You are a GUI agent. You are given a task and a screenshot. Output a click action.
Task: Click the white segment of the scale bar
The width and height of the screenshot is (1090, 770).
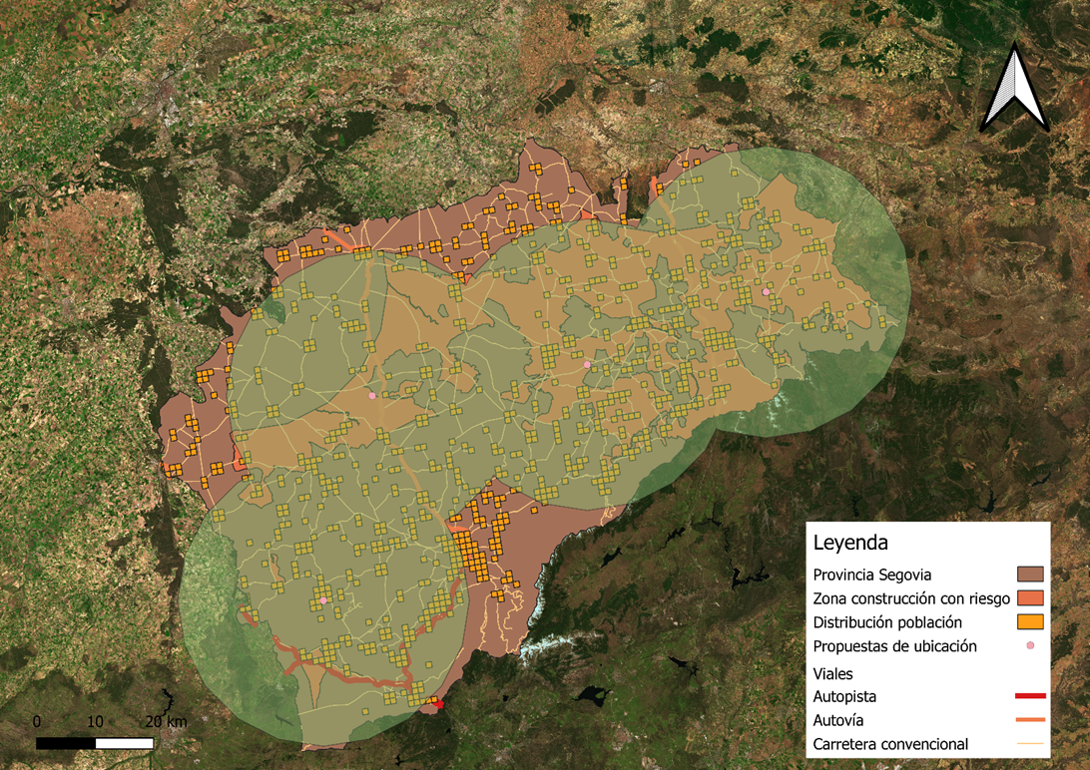(124, 743)
